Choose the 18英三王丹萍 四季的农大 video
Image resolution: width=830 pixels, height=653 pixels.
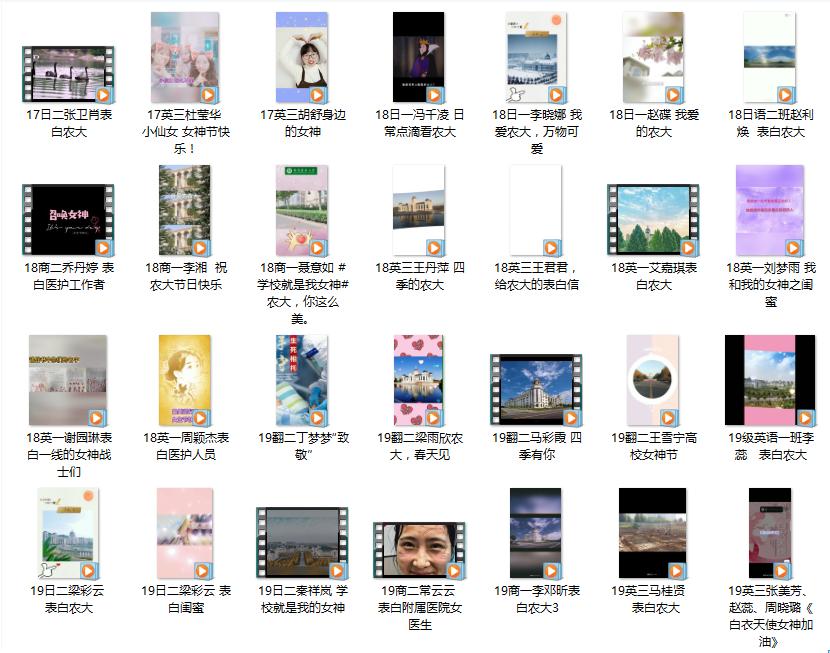point(418,210)
